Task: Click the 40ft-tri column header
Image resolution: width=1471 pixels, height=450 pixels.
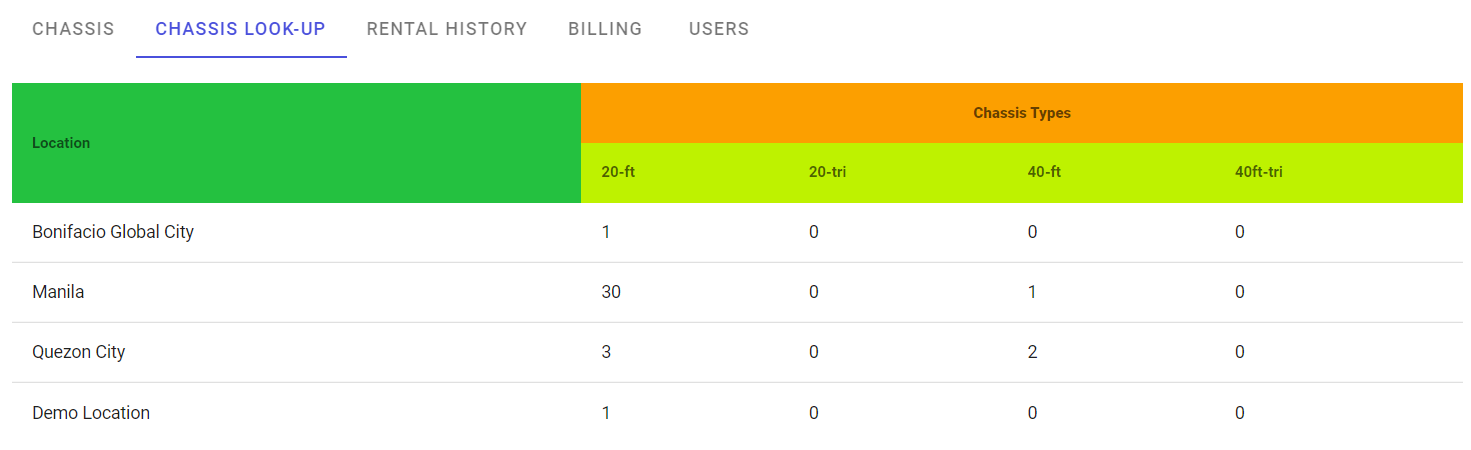Action: pos(1258,172)
